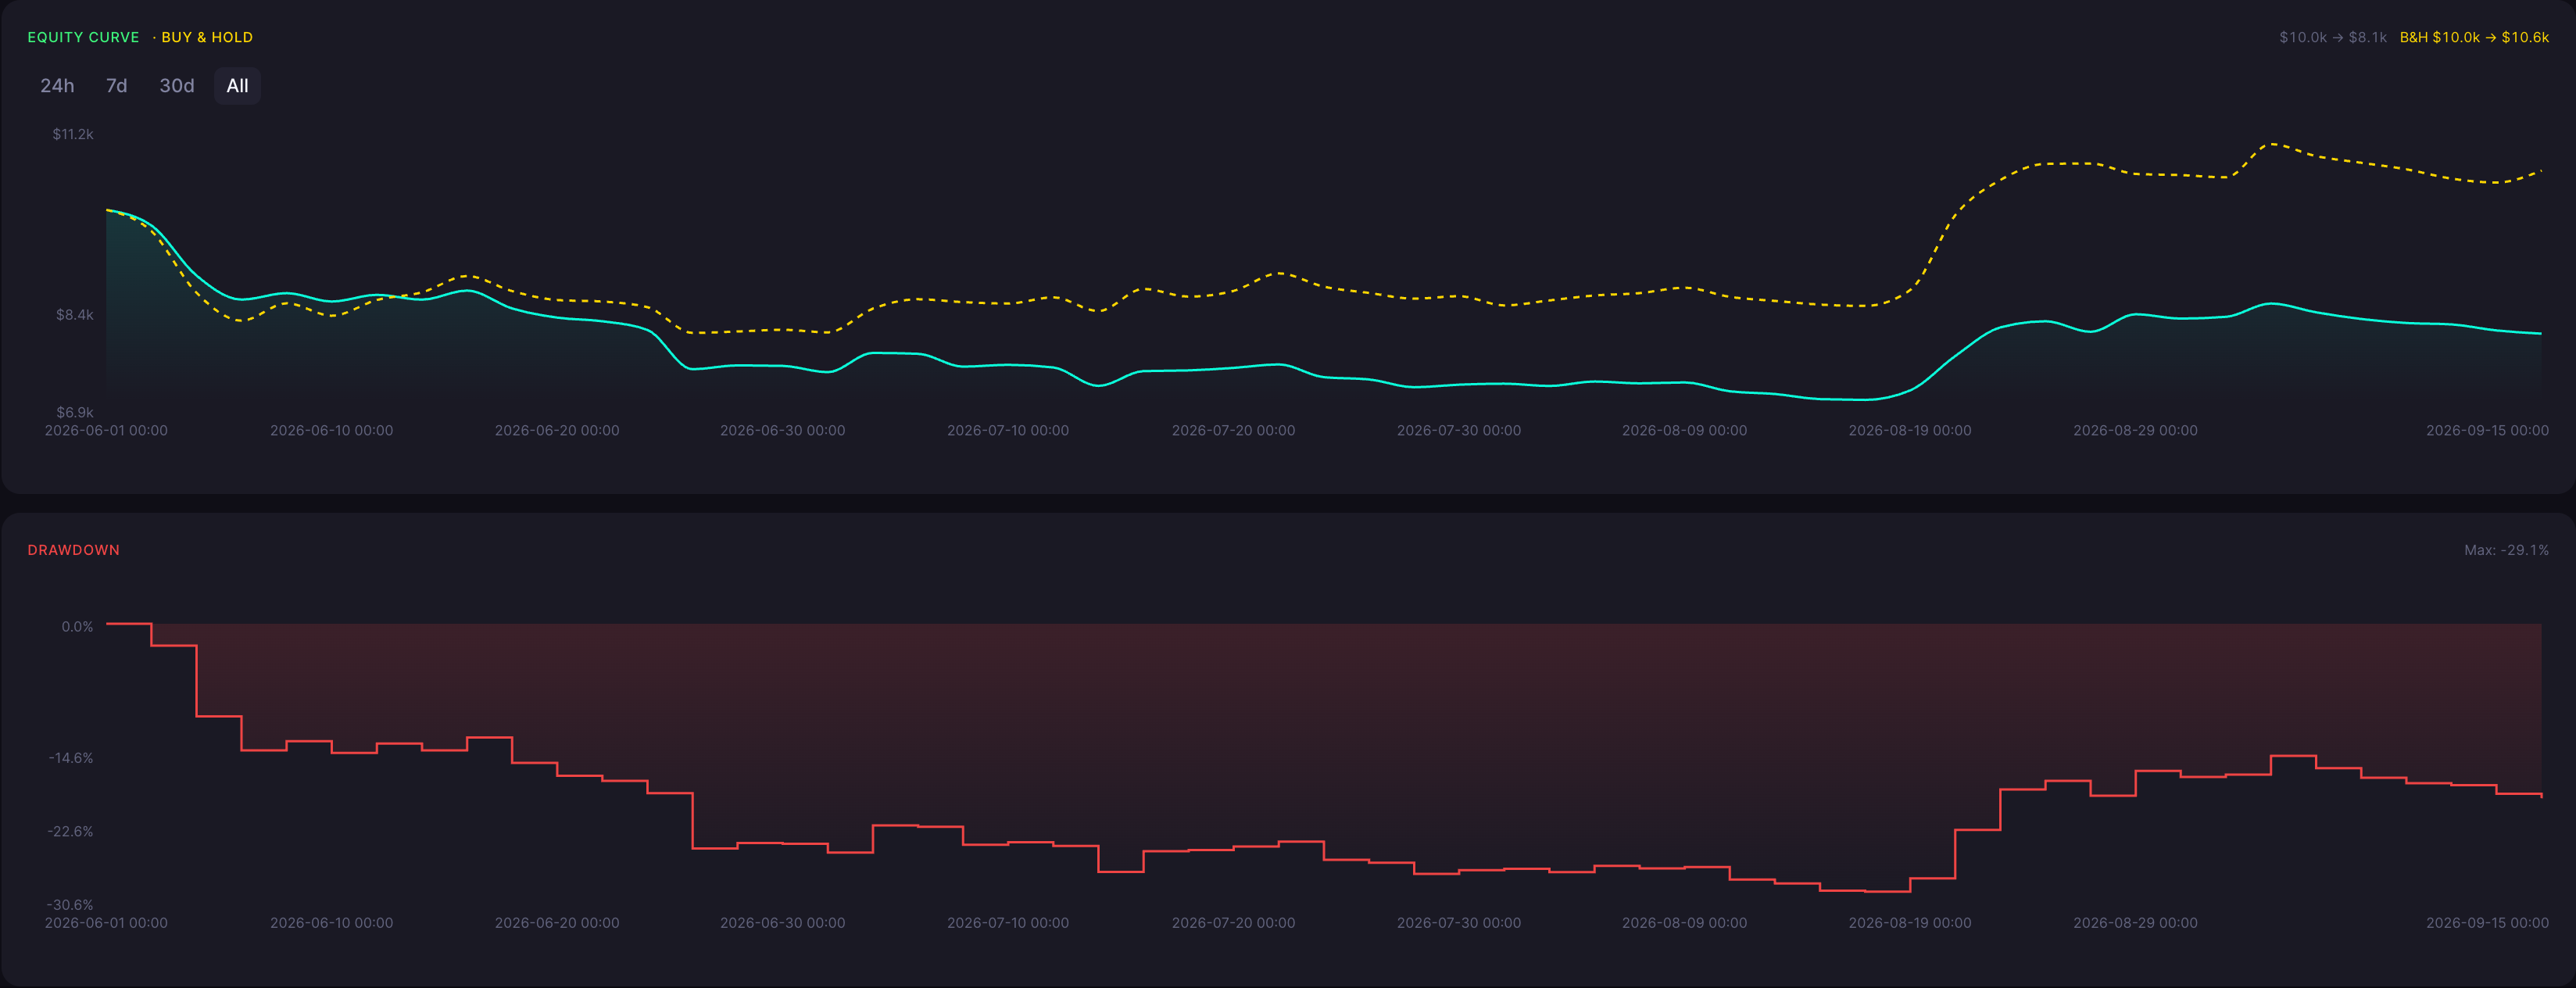
Task: Click the 2026-06-10 date on the equity chart axis
Action: tap(331, 431)
